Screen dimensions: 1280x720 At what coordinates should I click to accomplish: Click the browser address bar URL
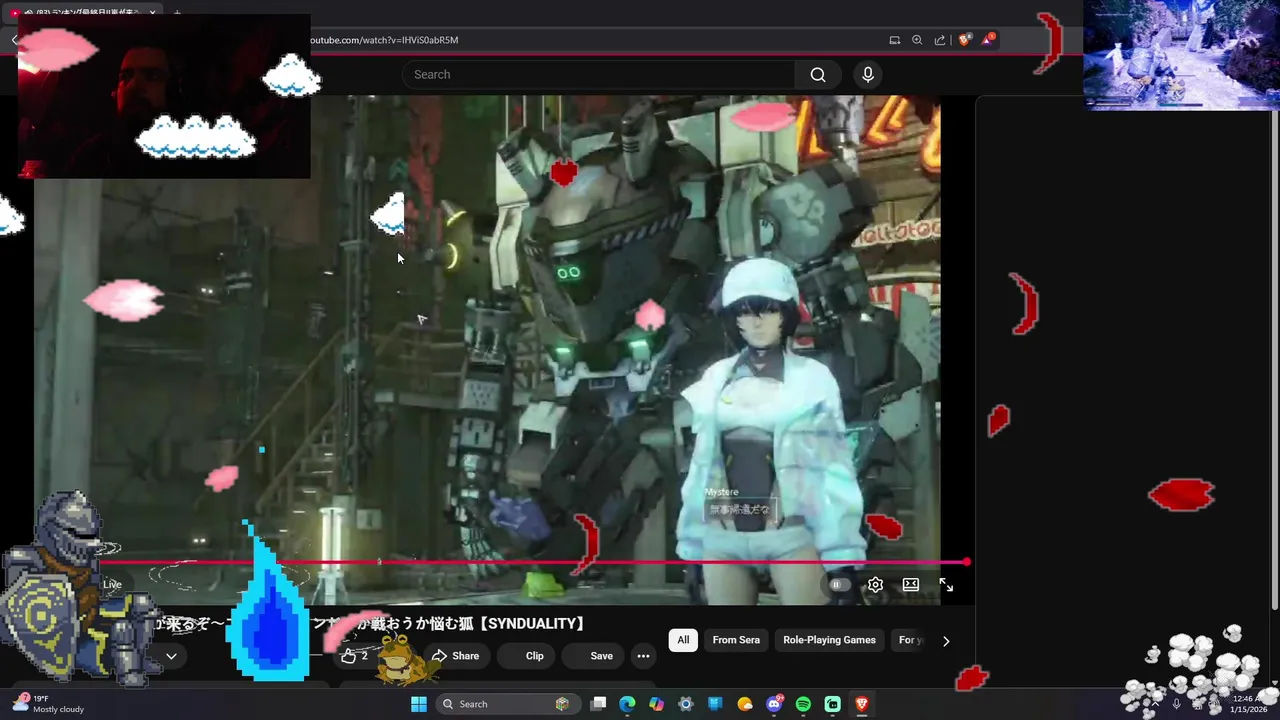[384, 40]
